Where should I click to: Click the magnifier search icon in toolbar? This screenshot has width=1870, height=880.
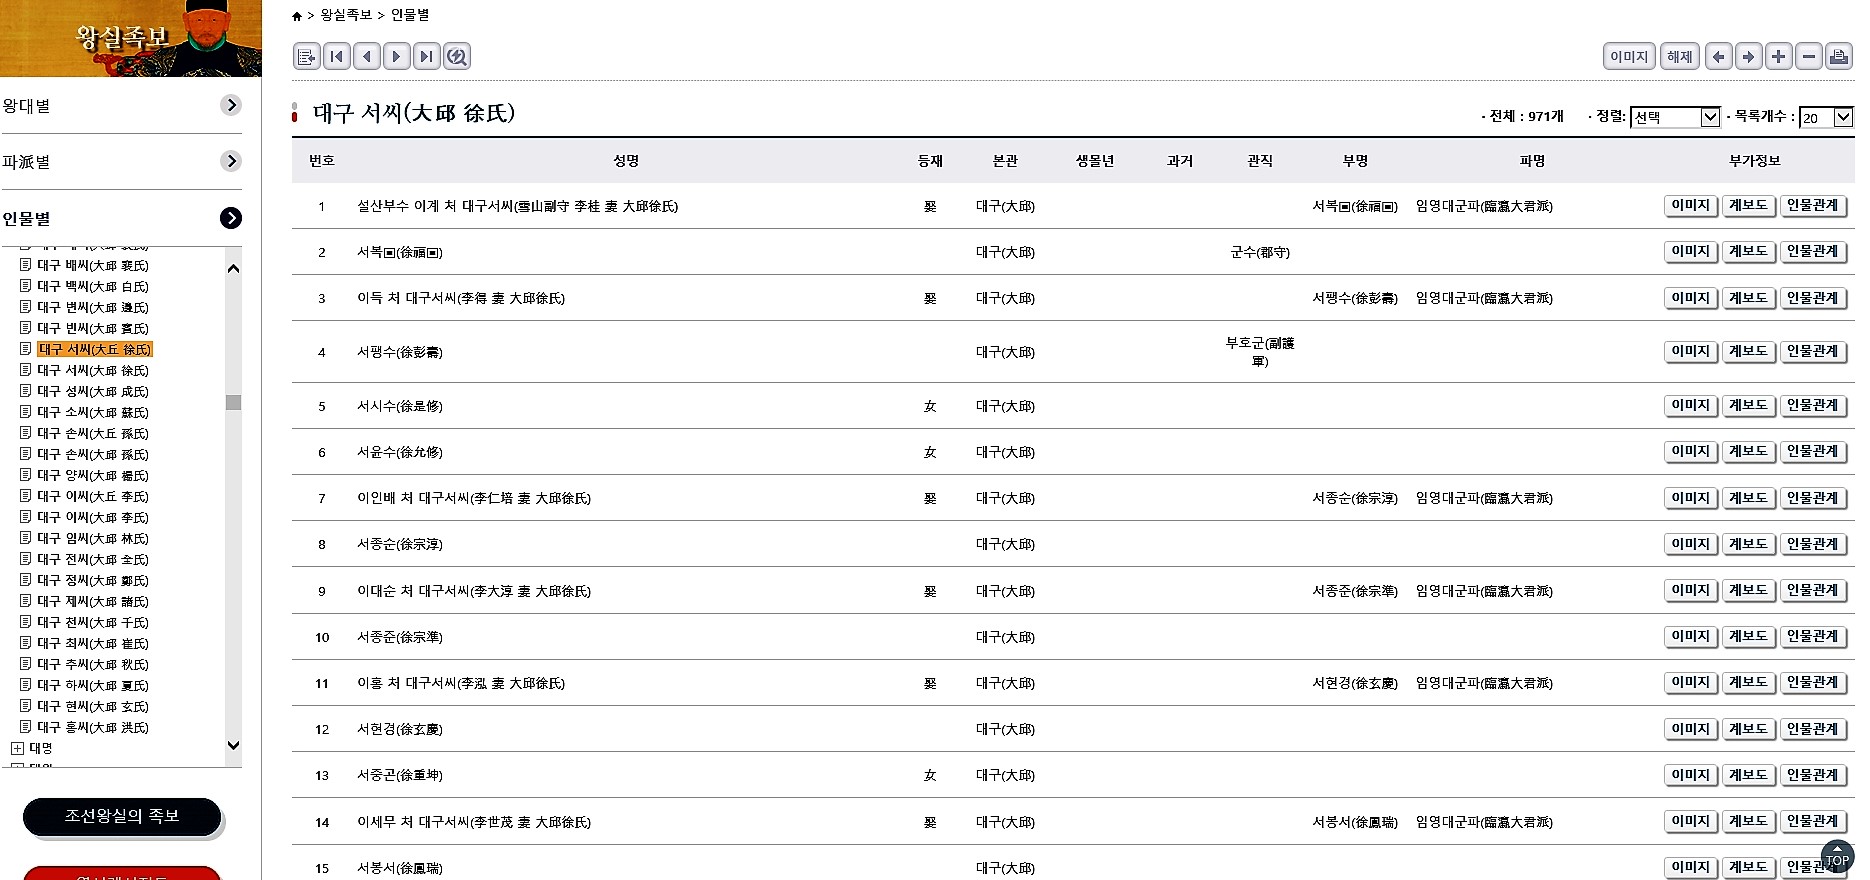457,57
